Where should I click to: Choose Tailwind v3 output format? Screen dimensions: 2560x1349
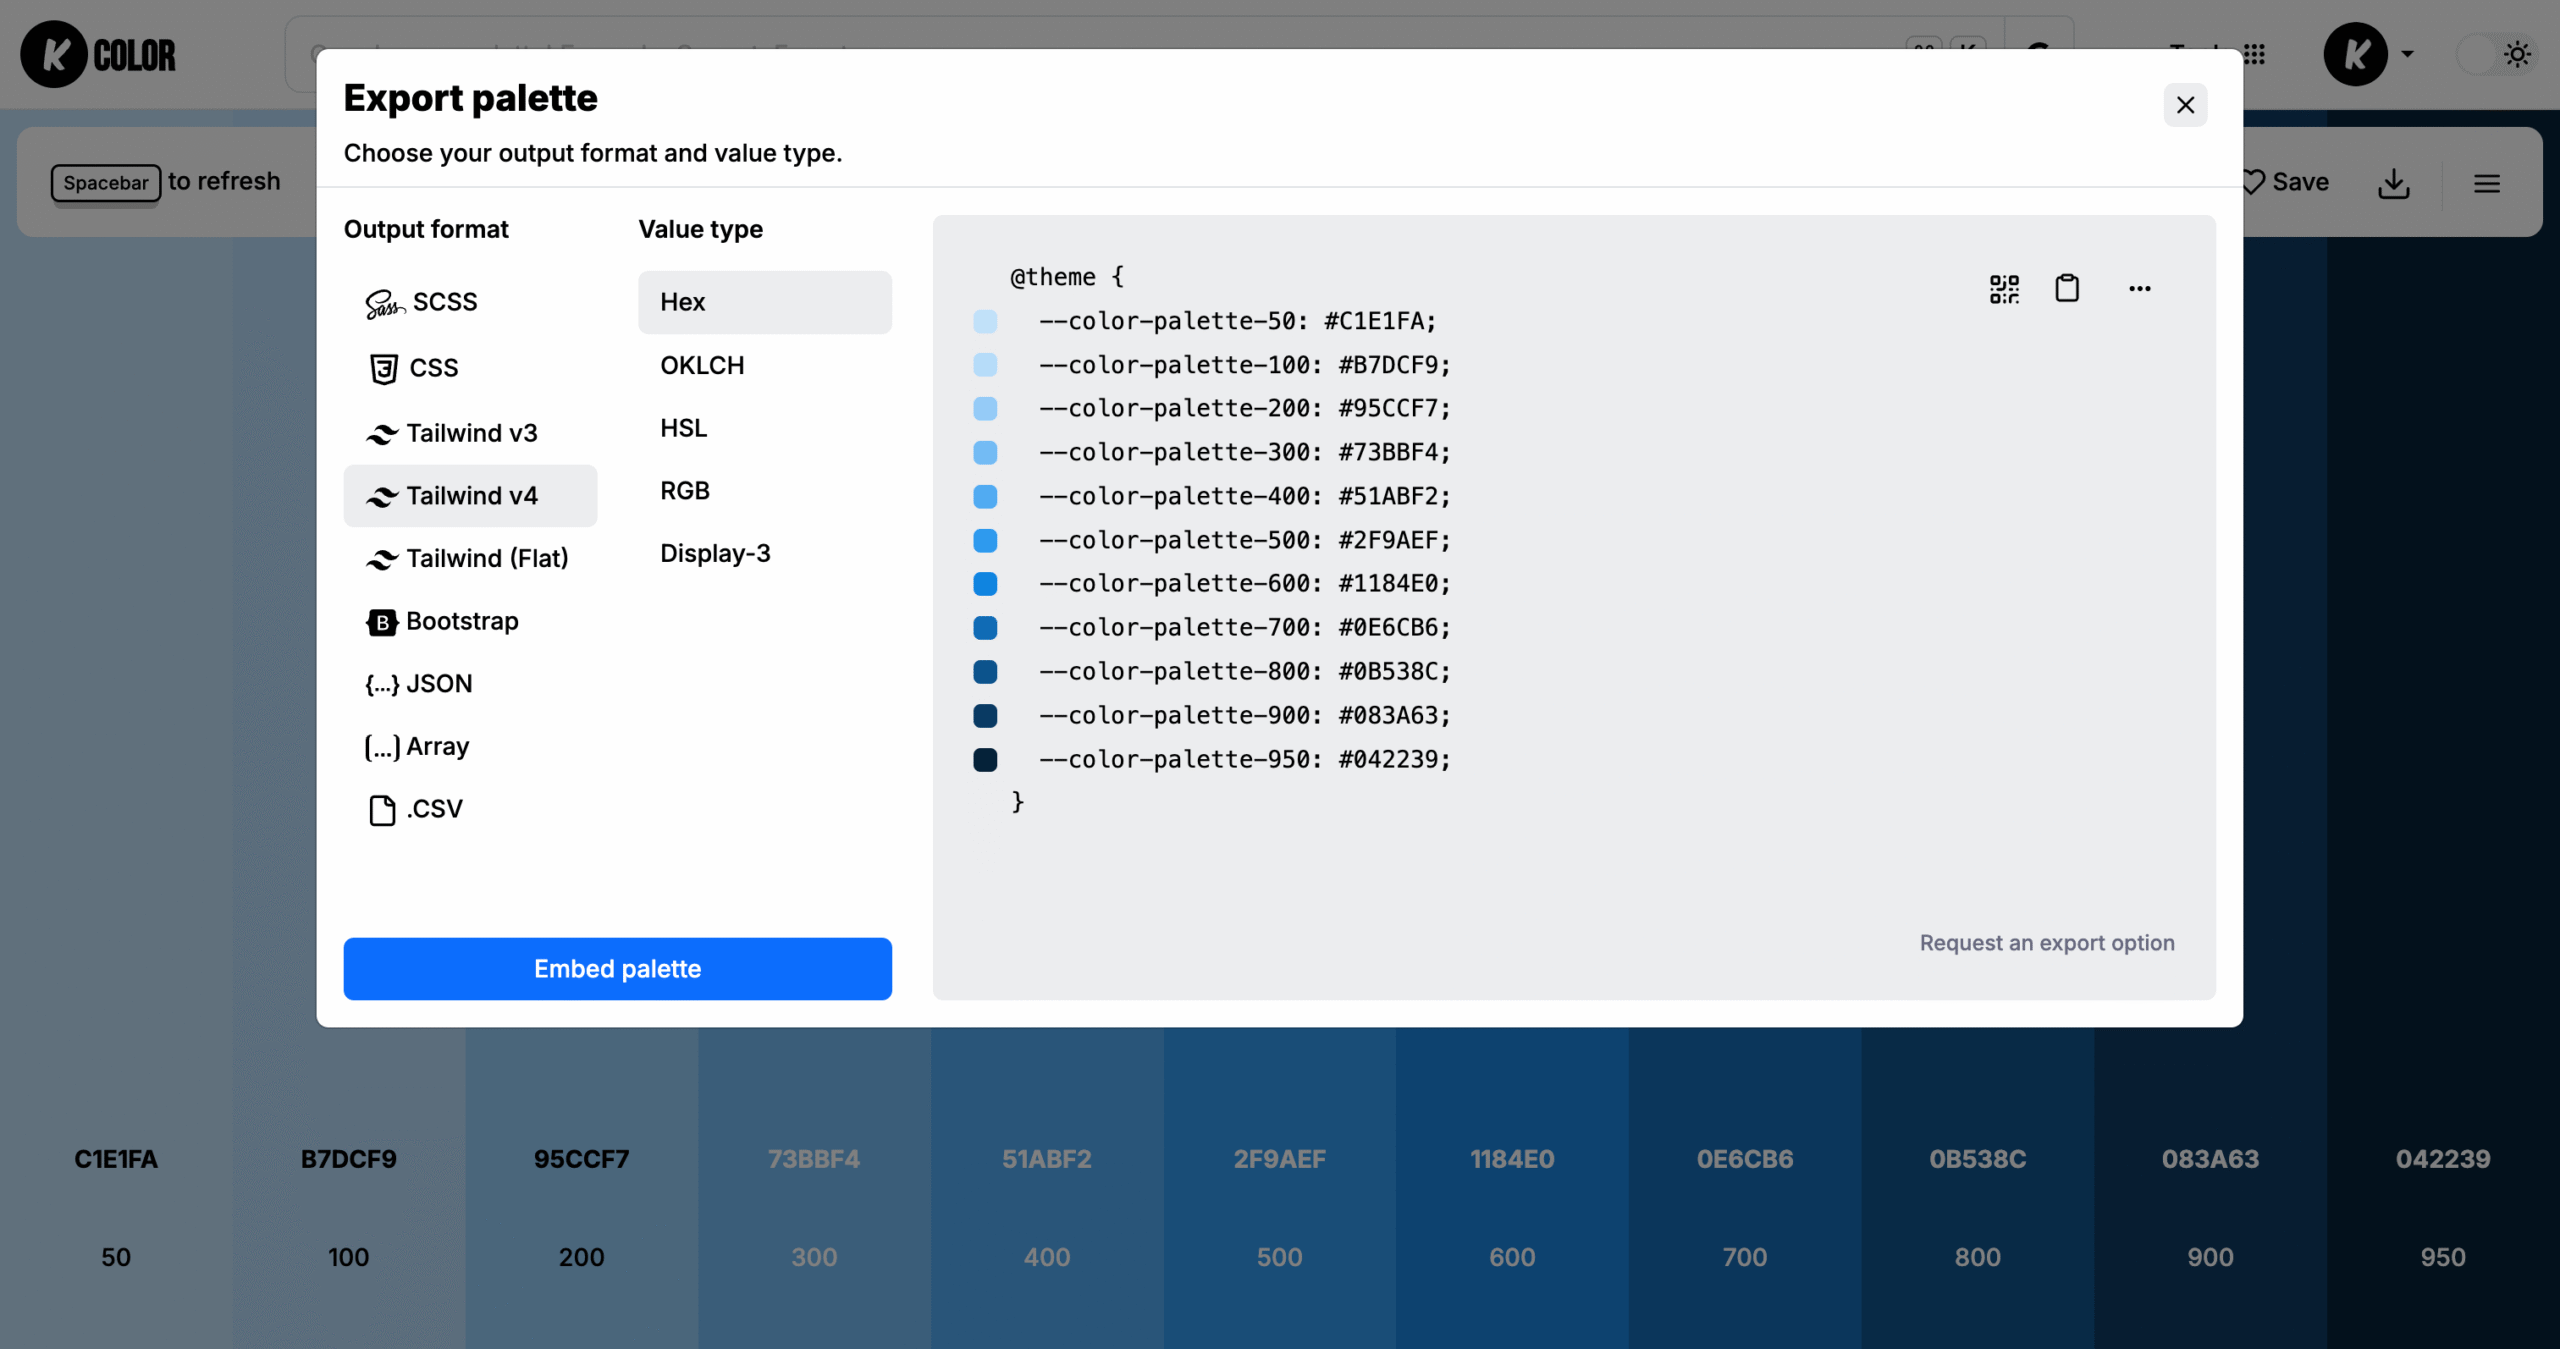[470, 433]
